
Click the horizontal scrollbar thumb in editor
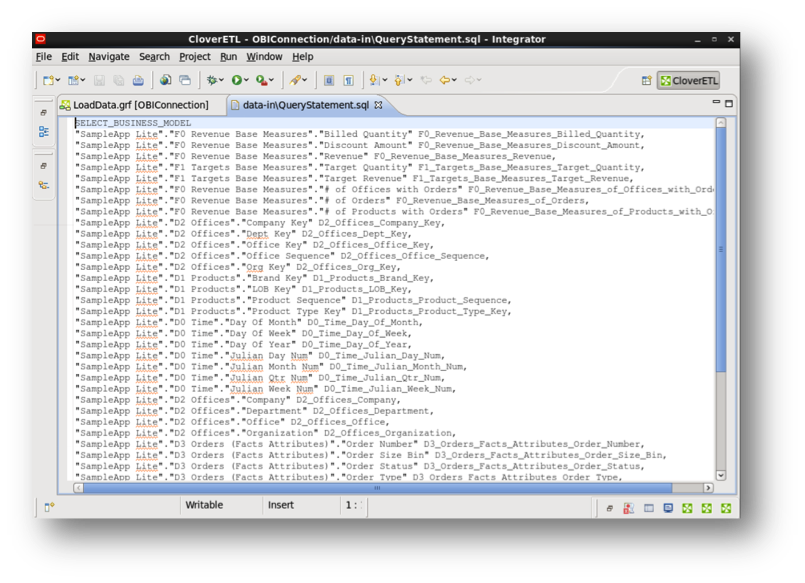click(377, 488)
